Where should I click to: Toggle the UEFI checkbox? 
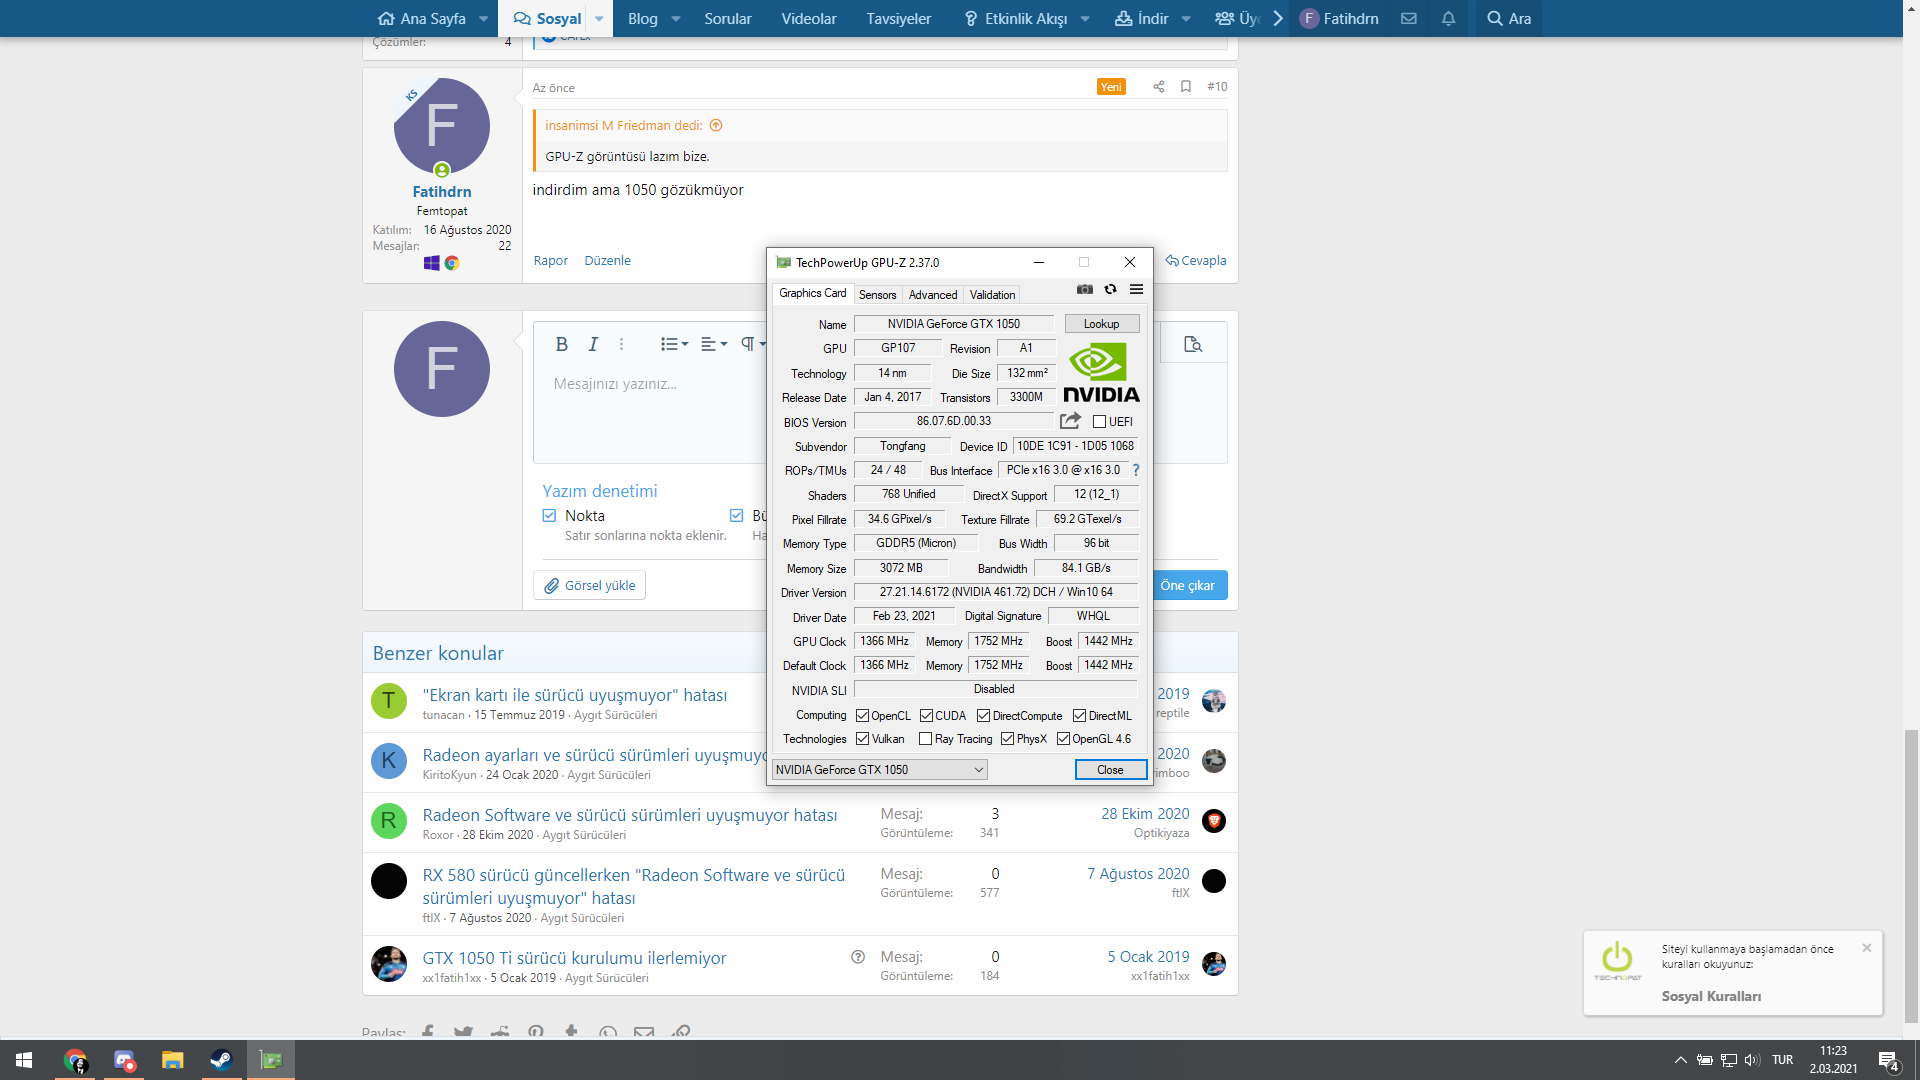click(1099, 422)
